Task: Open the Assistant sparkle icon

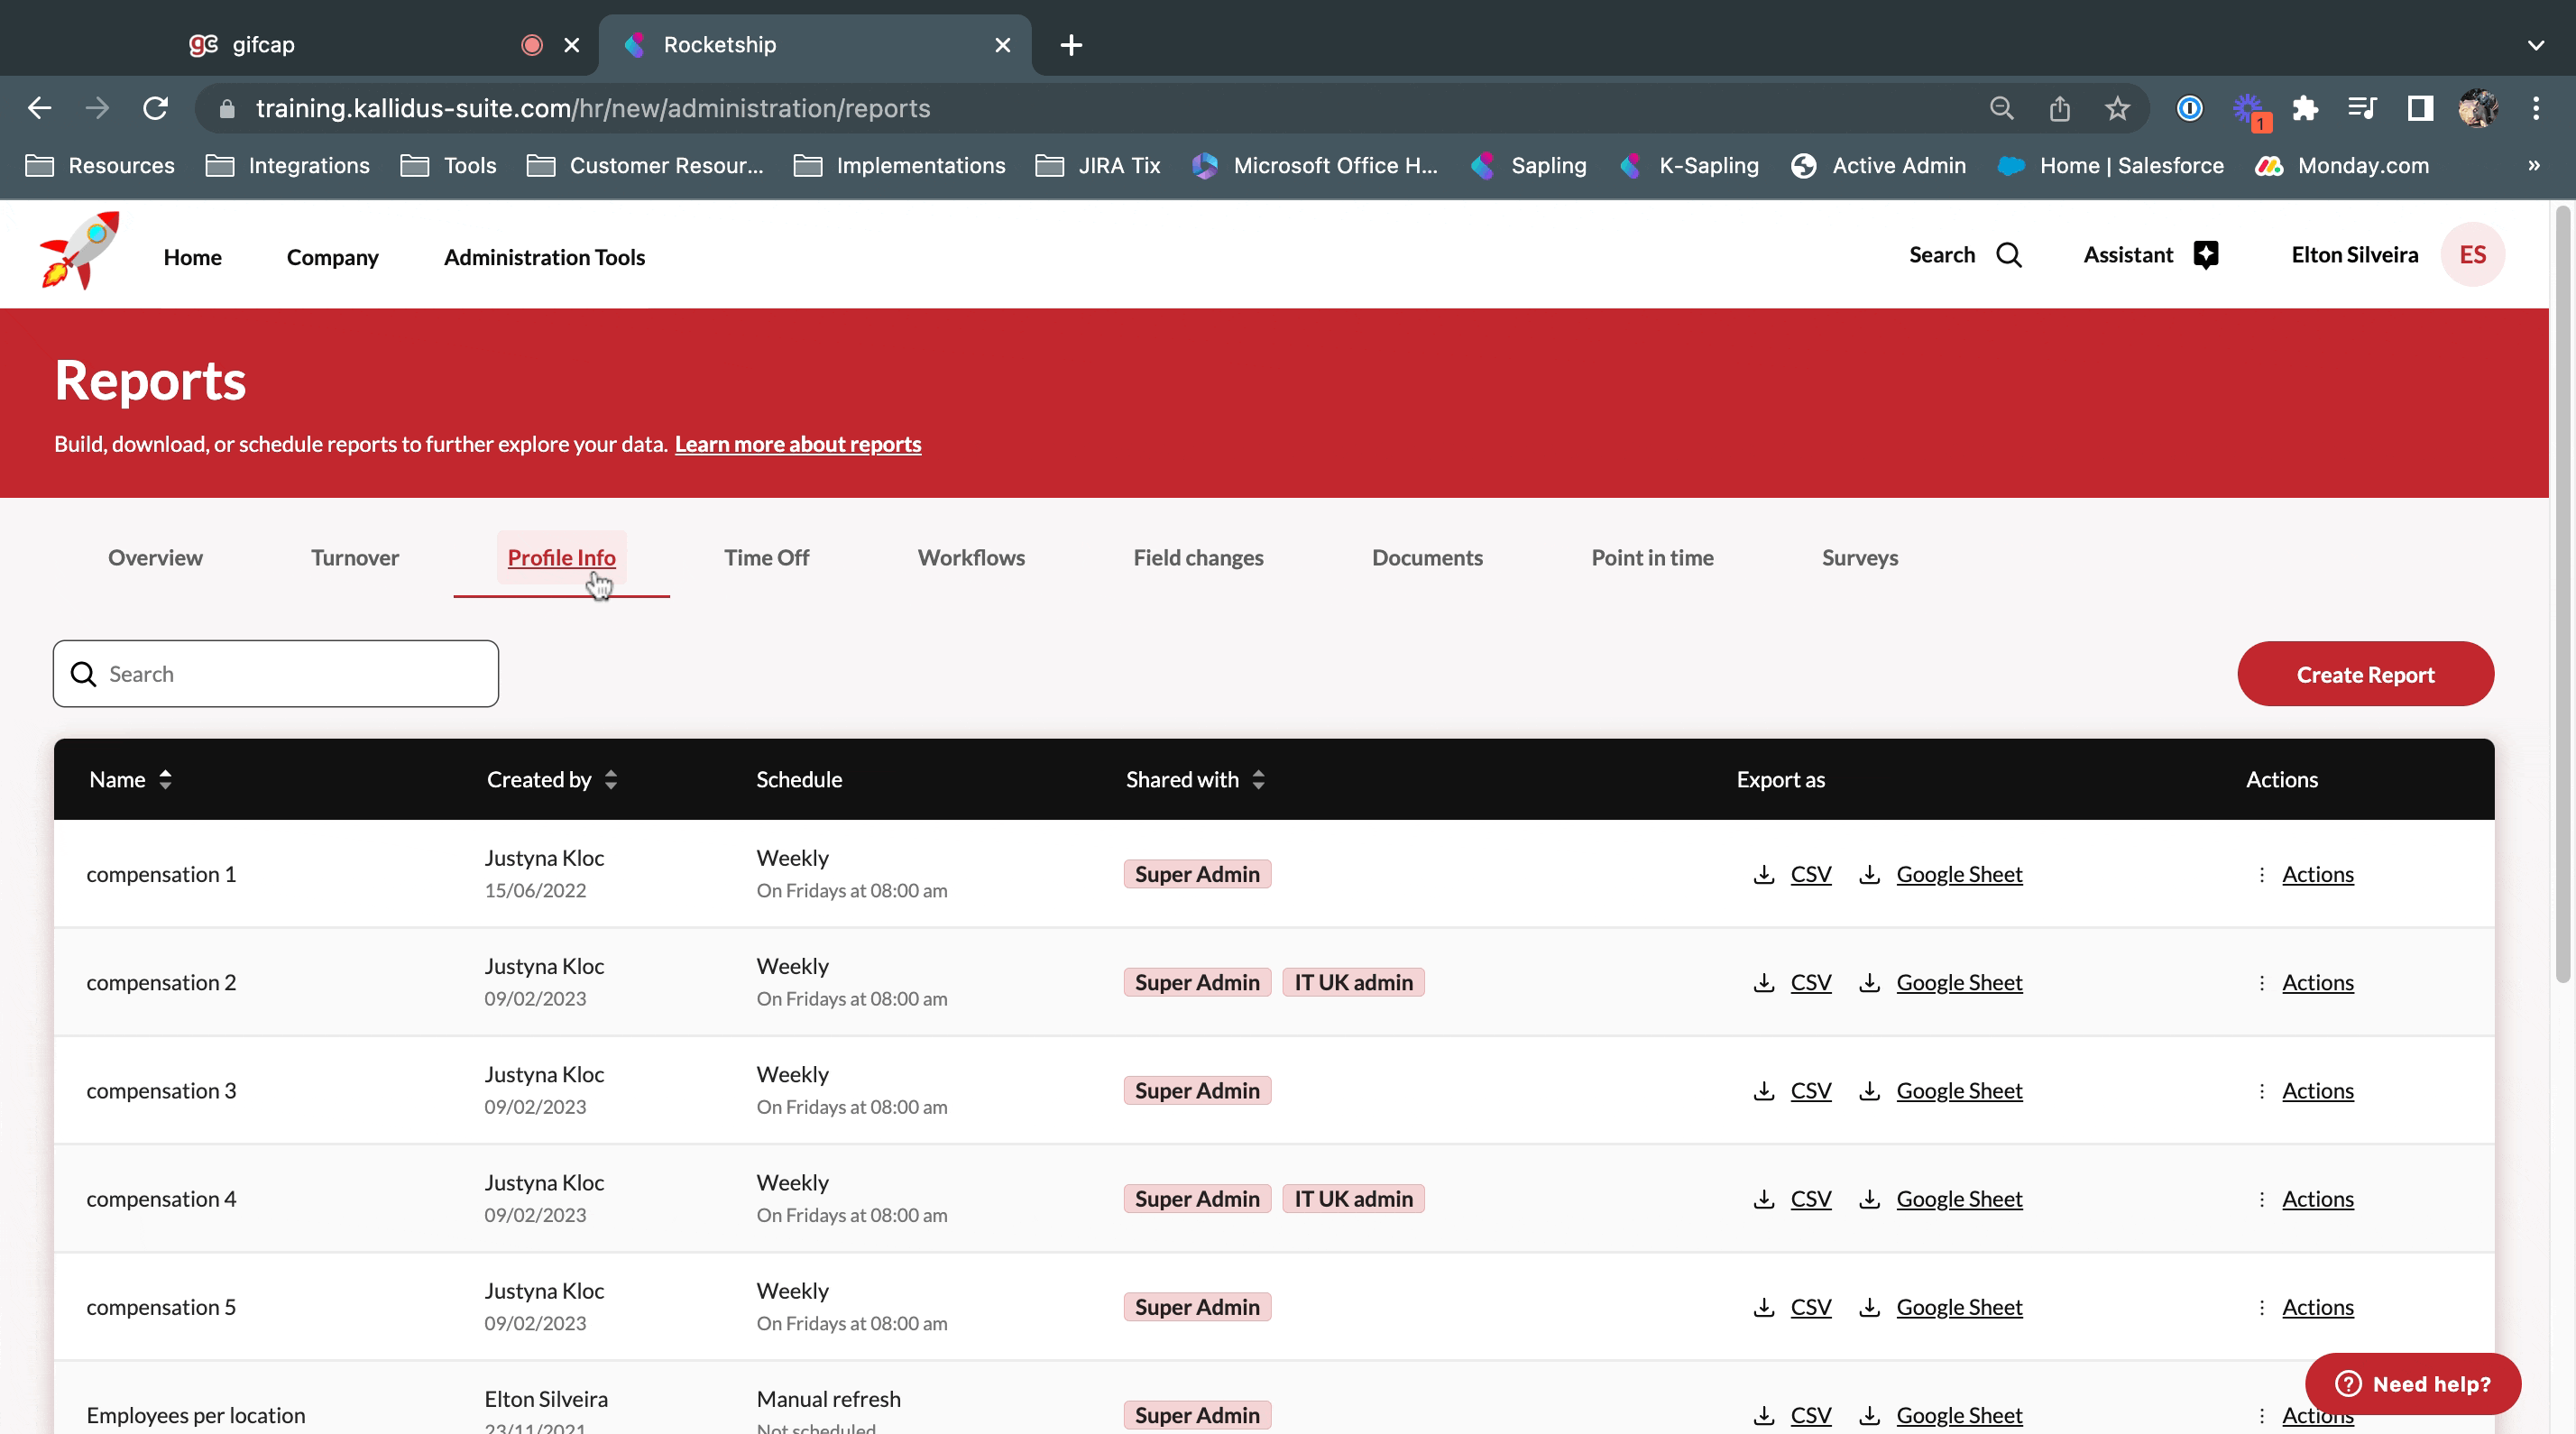Action: pyautogui.click(x=2205, y=255)
